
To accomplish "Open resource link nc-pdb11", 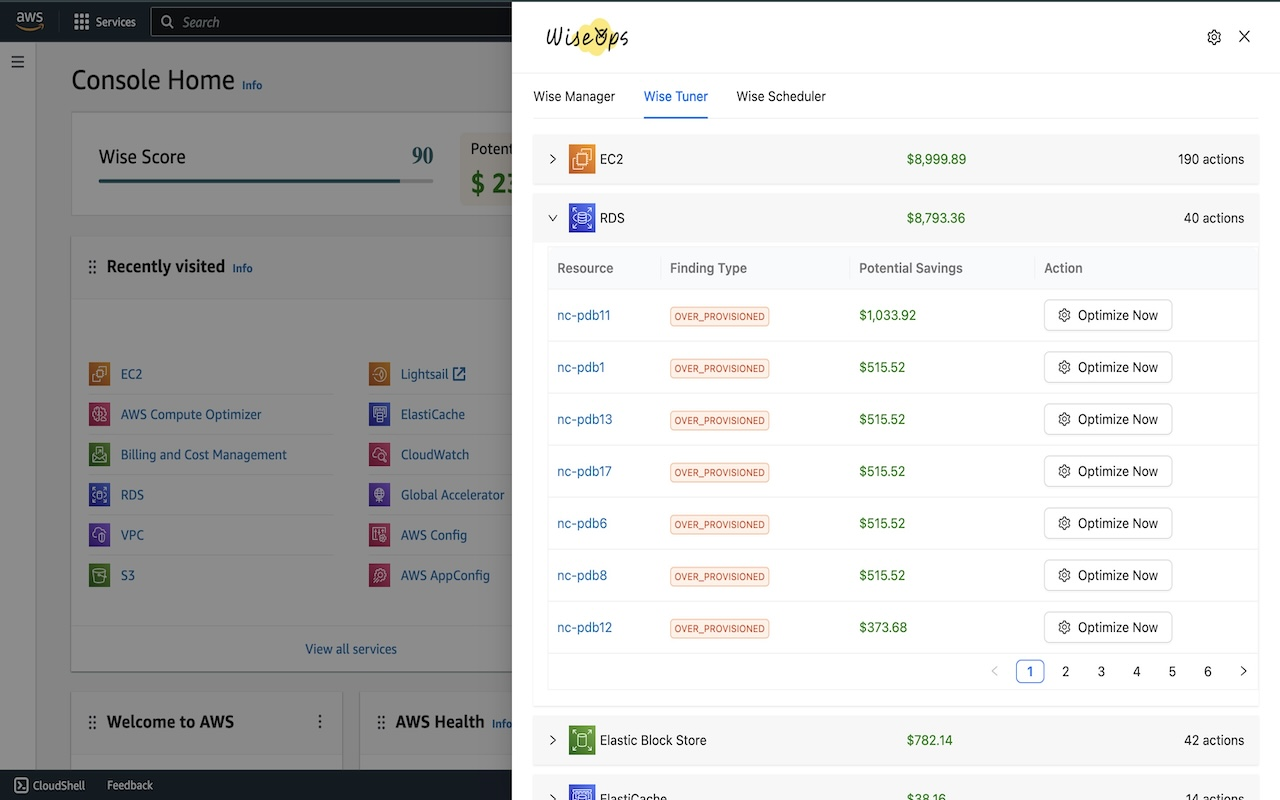I will 584,315.
